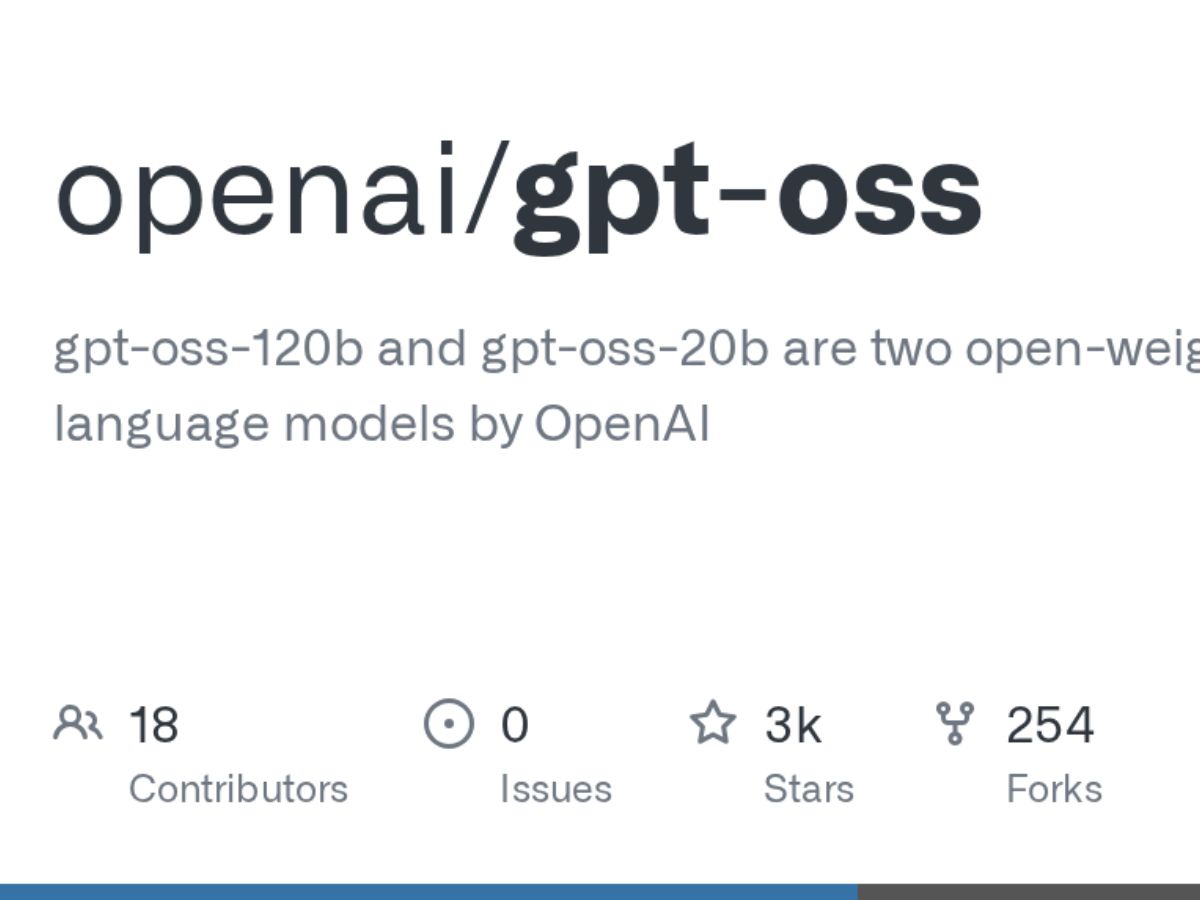
Task: Select the 3k stars count
Action: (x=792, y=724)
